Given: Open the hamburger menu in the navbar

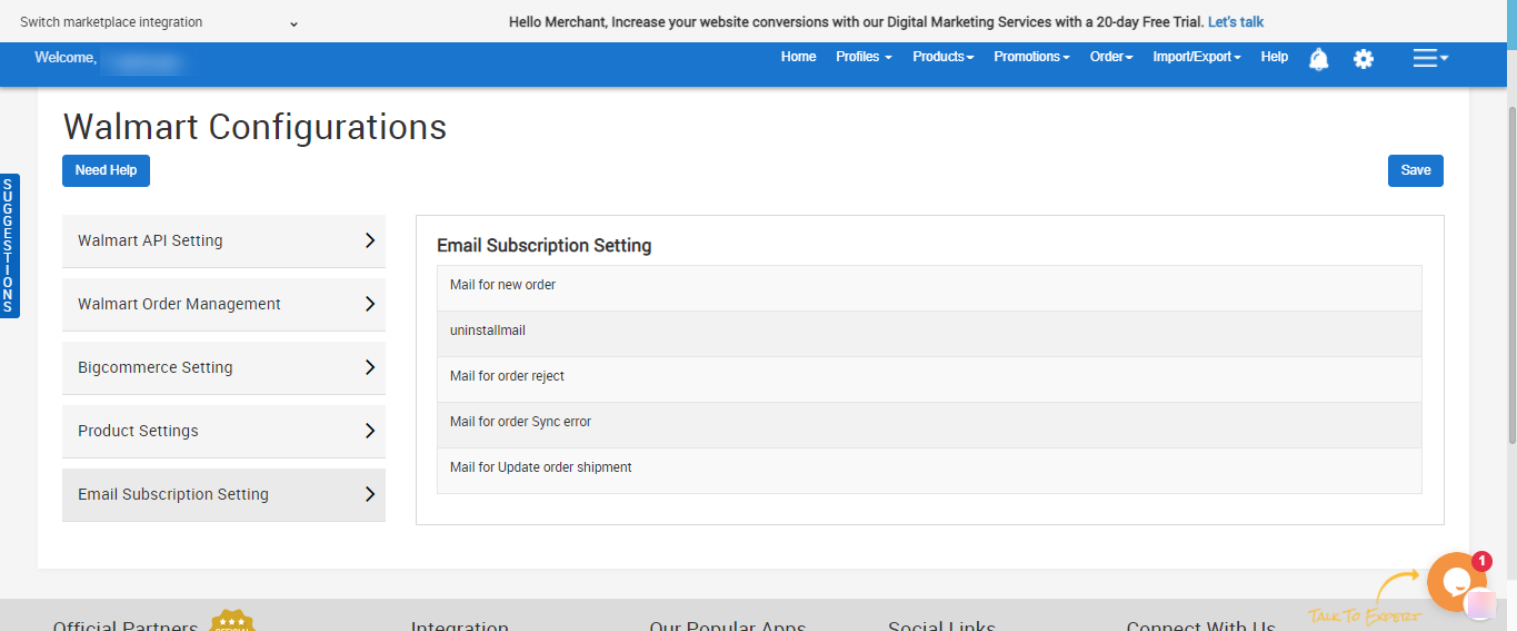Looking at the screenshot, I should tap(1430, 58).
